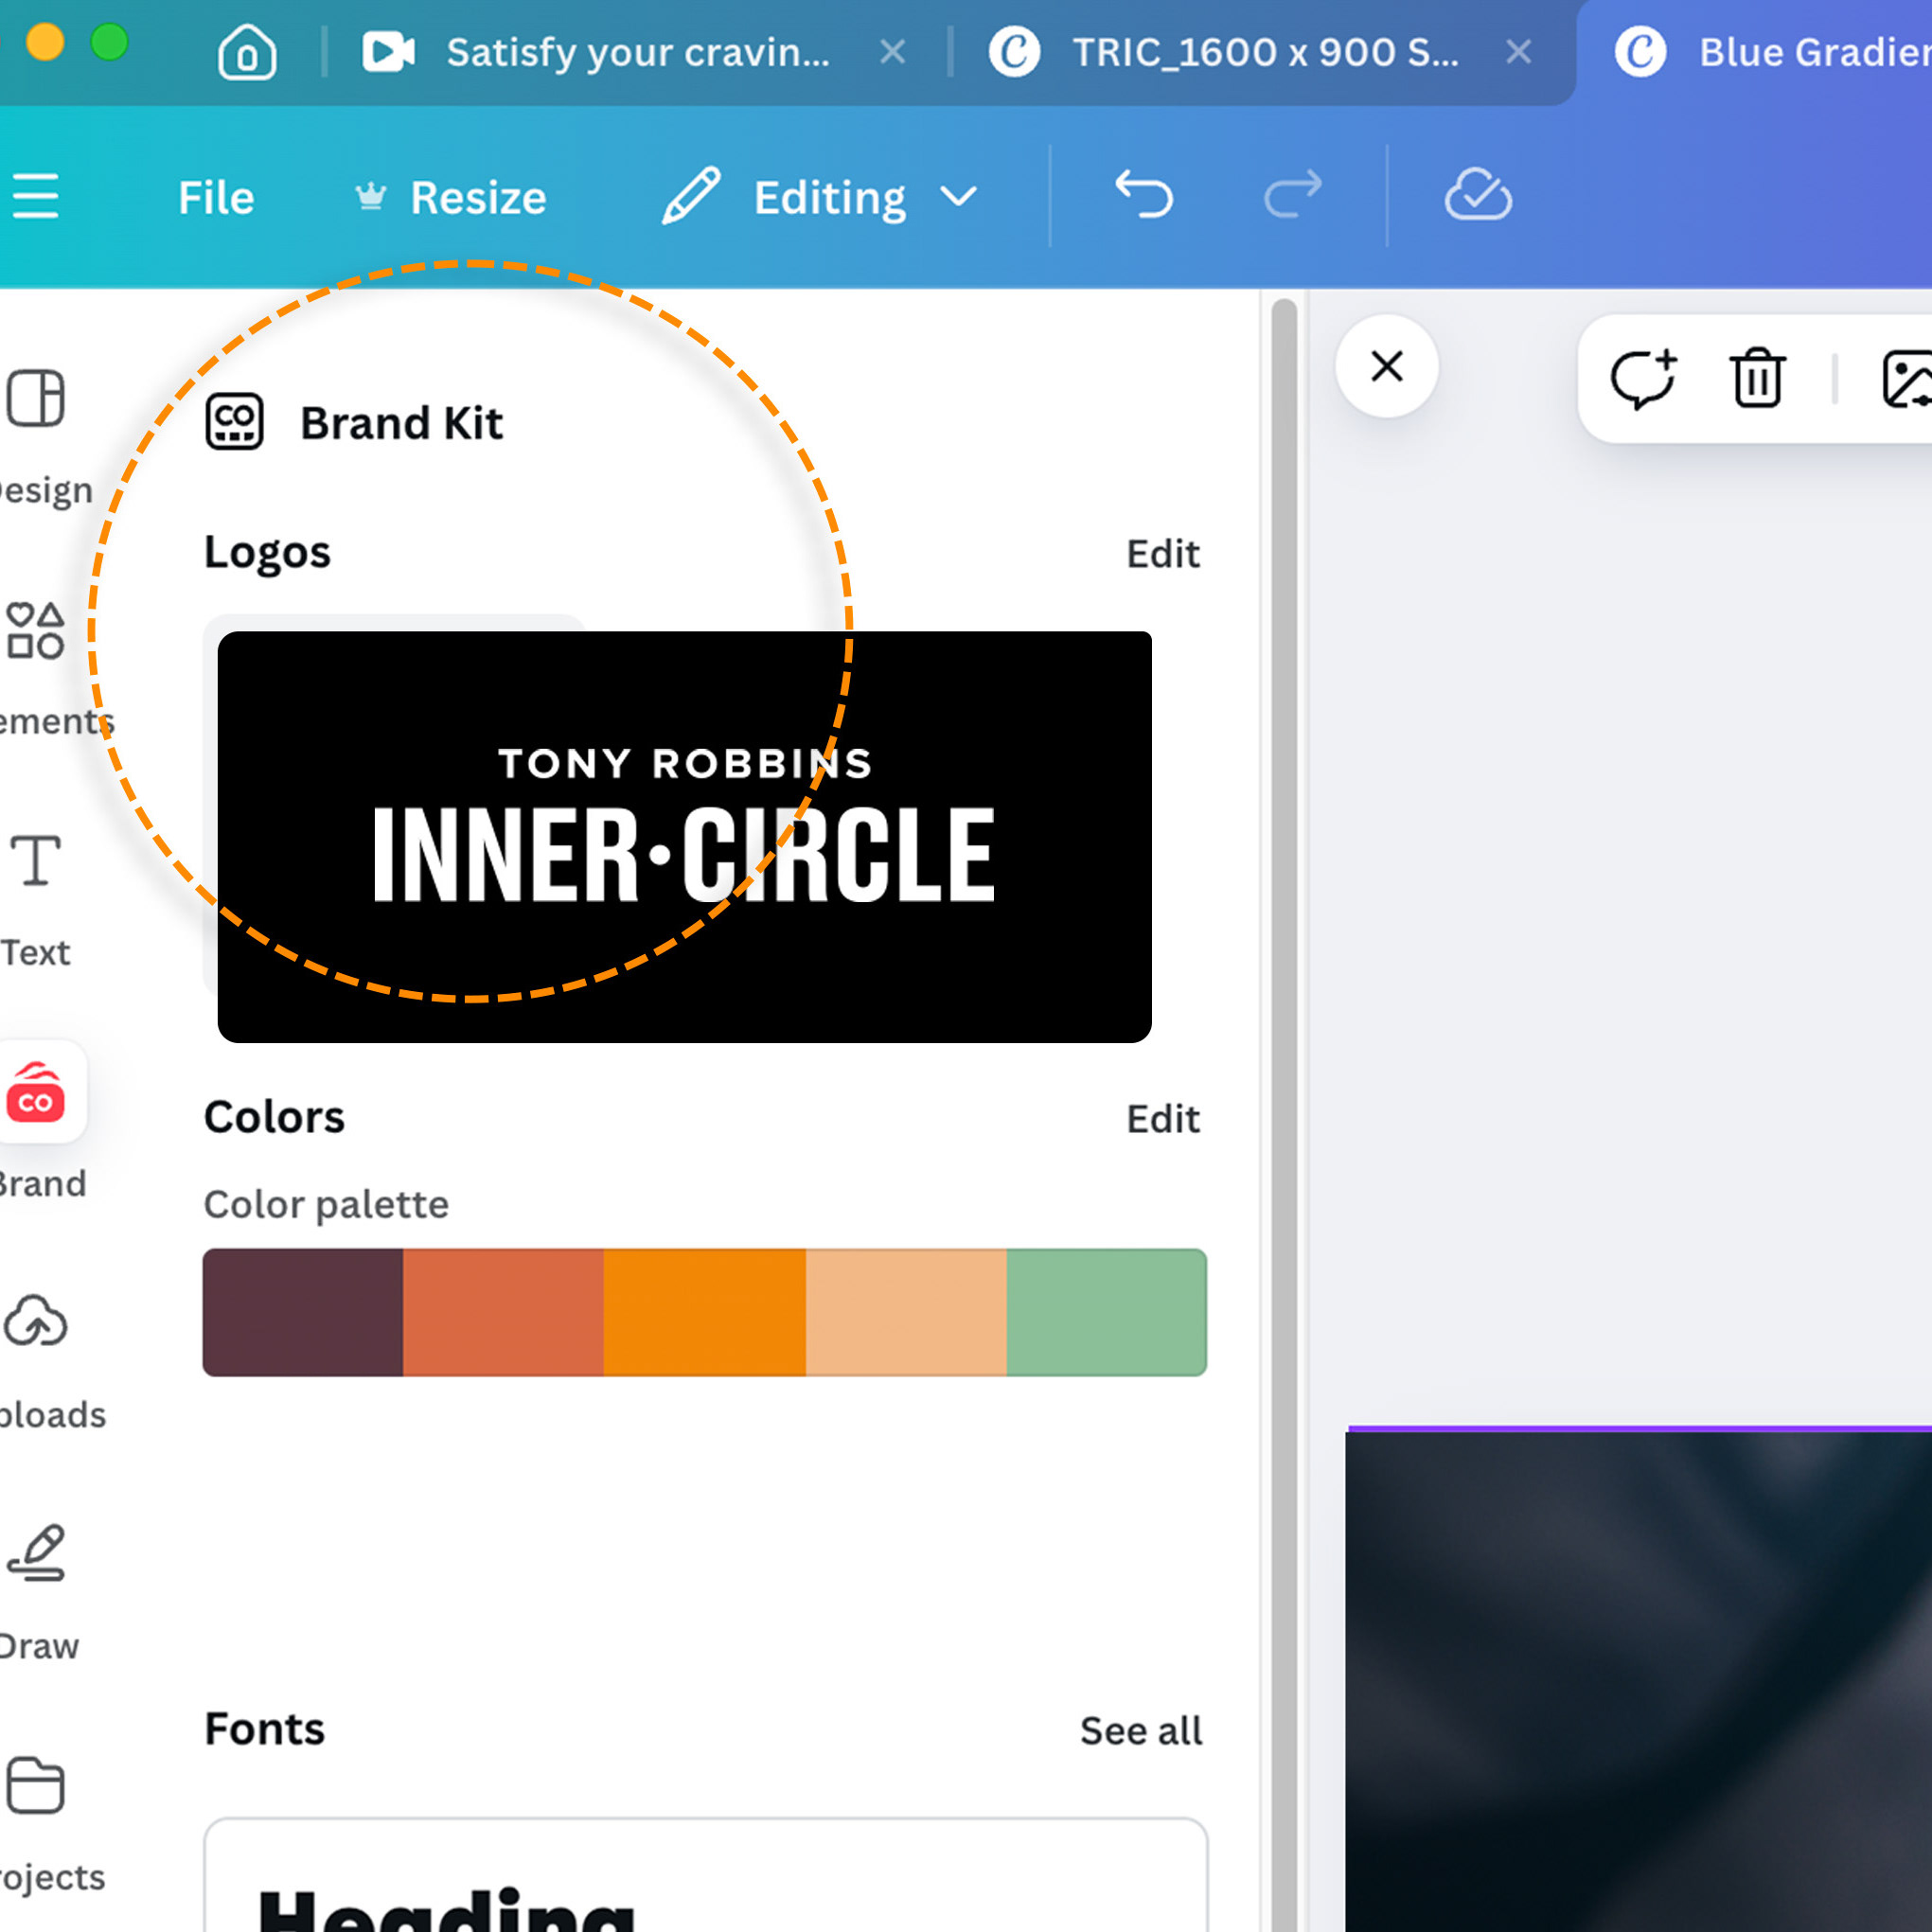Image resolution: width=1932 pixels, height=1932 pixels.
Task: Click the Brand Kit title text
Action: pyautogui.click(x=401, y=423)
